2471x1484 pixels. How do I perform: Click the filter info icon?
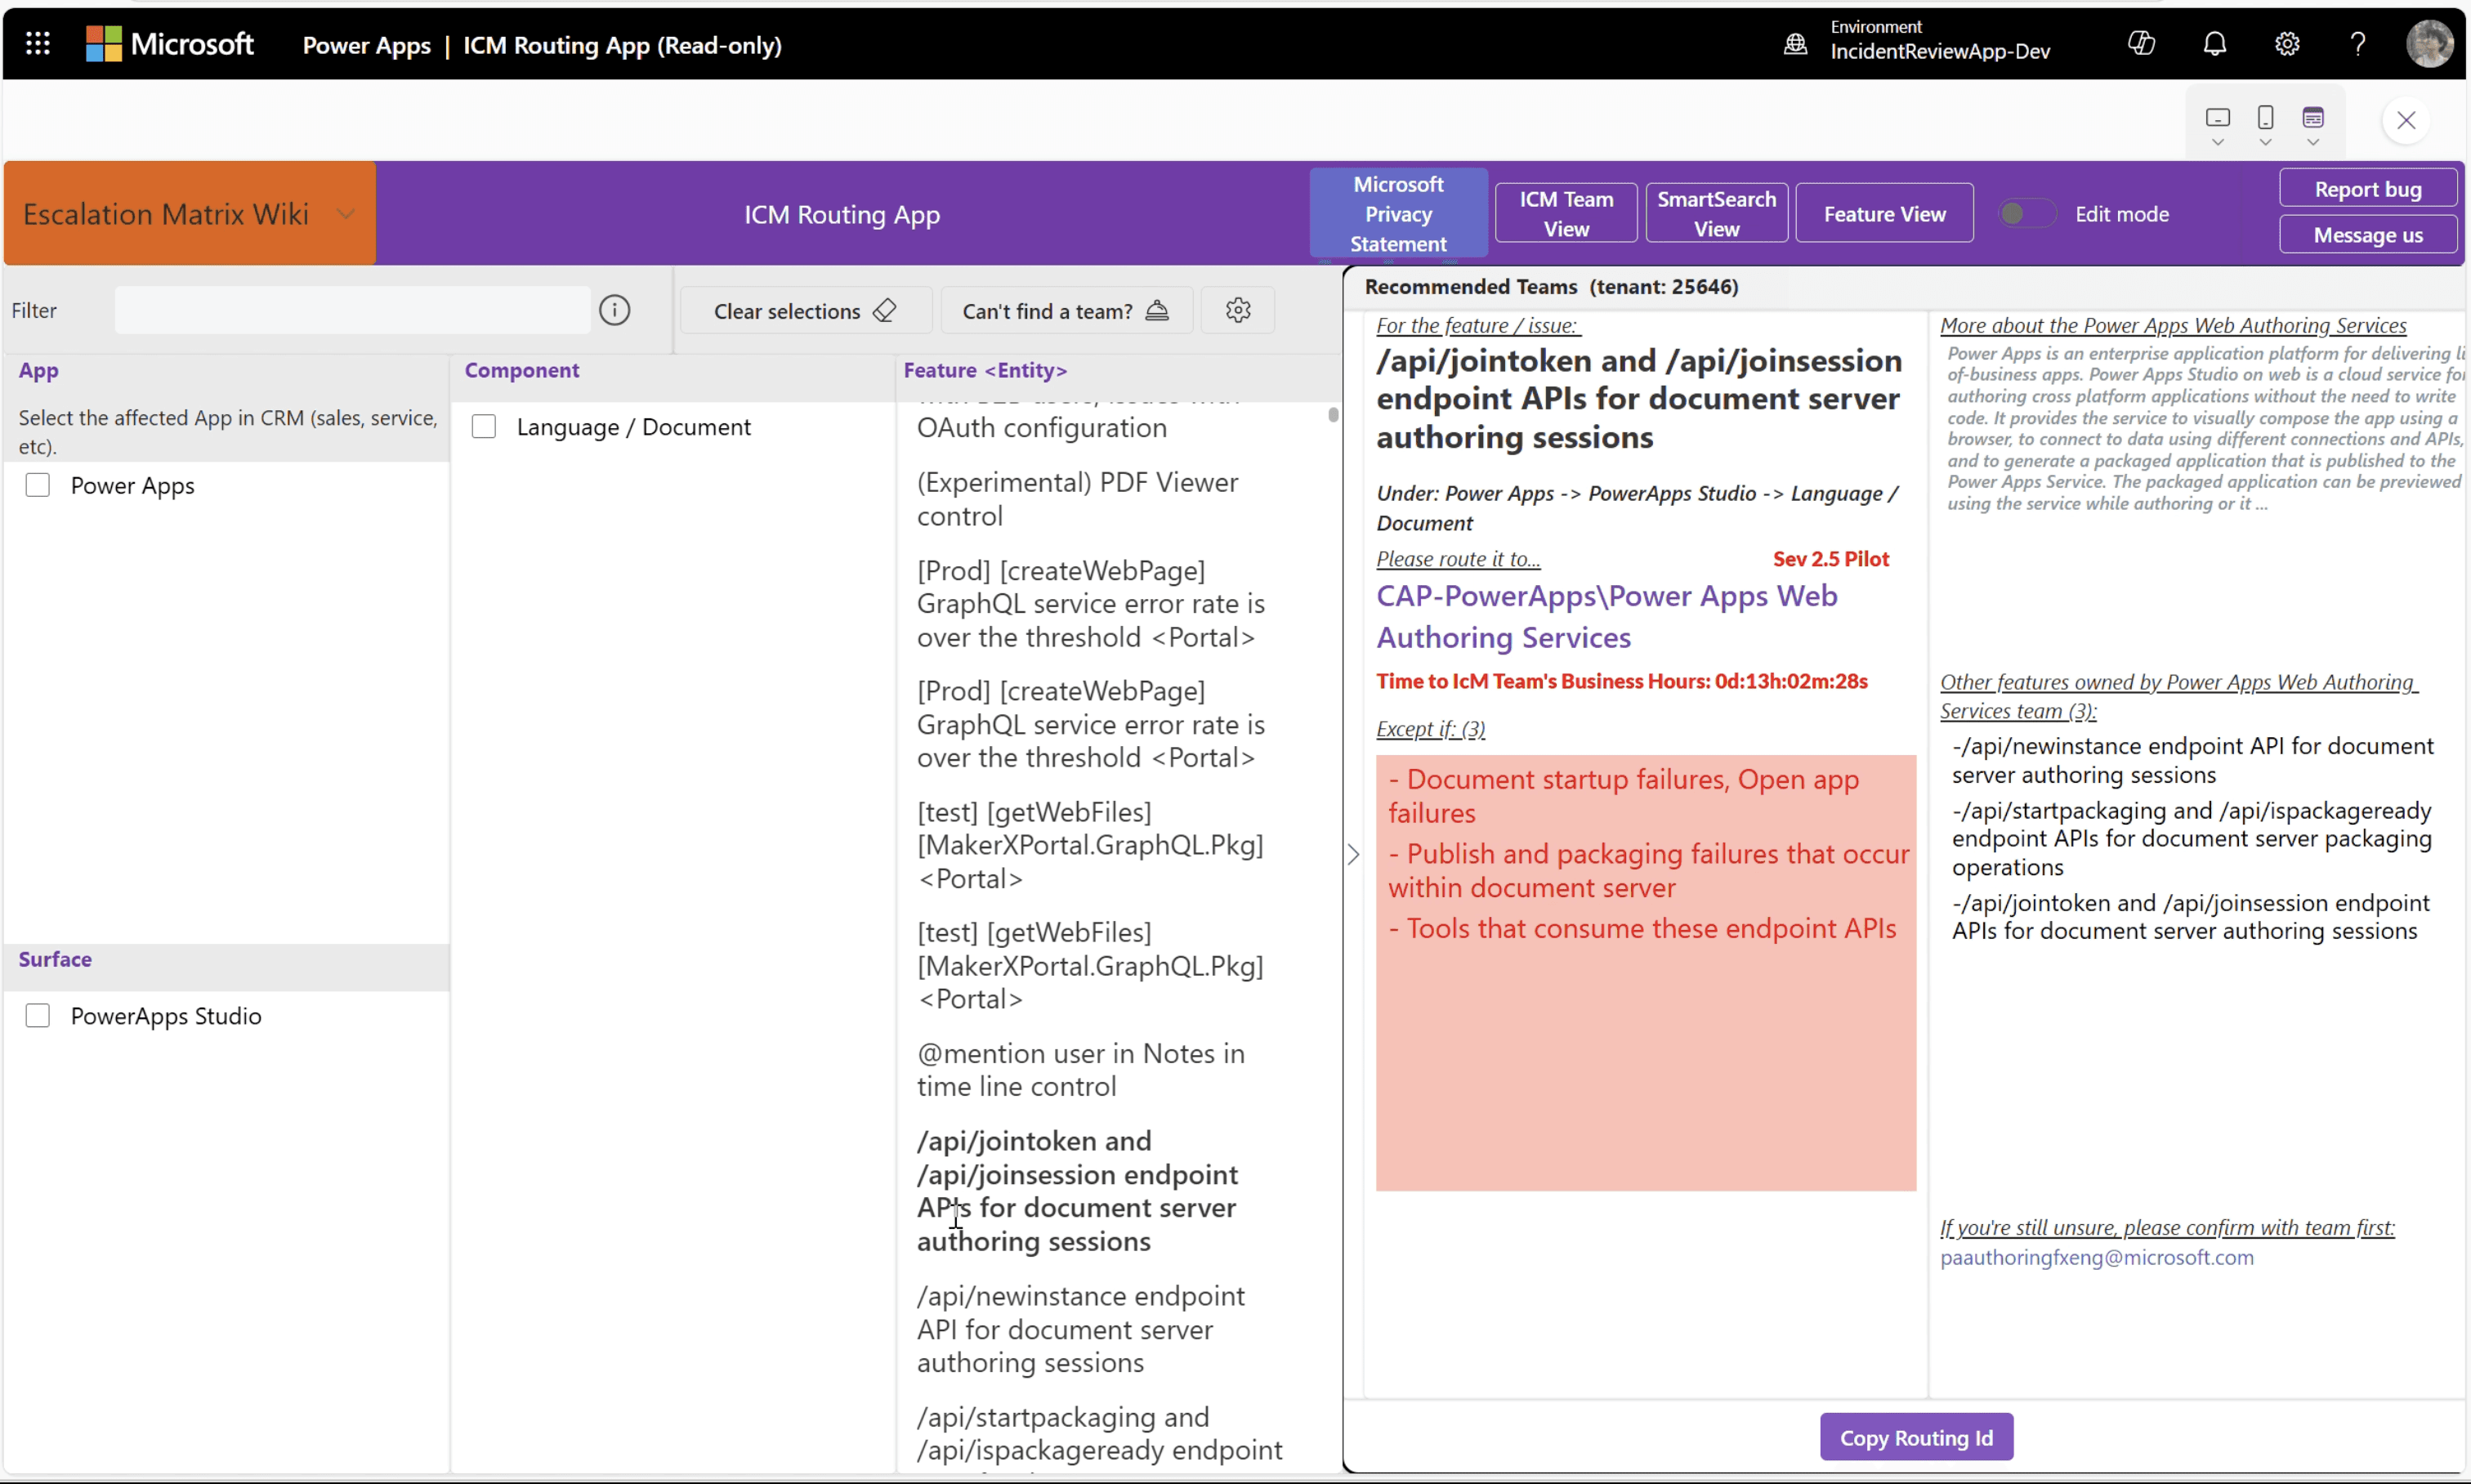click(x=615, y=311)
